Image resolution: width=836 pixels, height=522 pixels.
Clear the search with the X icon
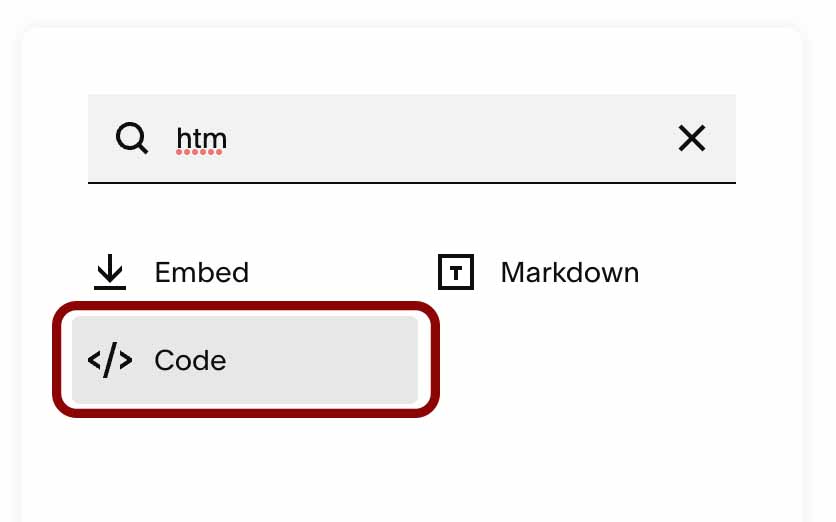pyautogui.click(x=692, y=138)
